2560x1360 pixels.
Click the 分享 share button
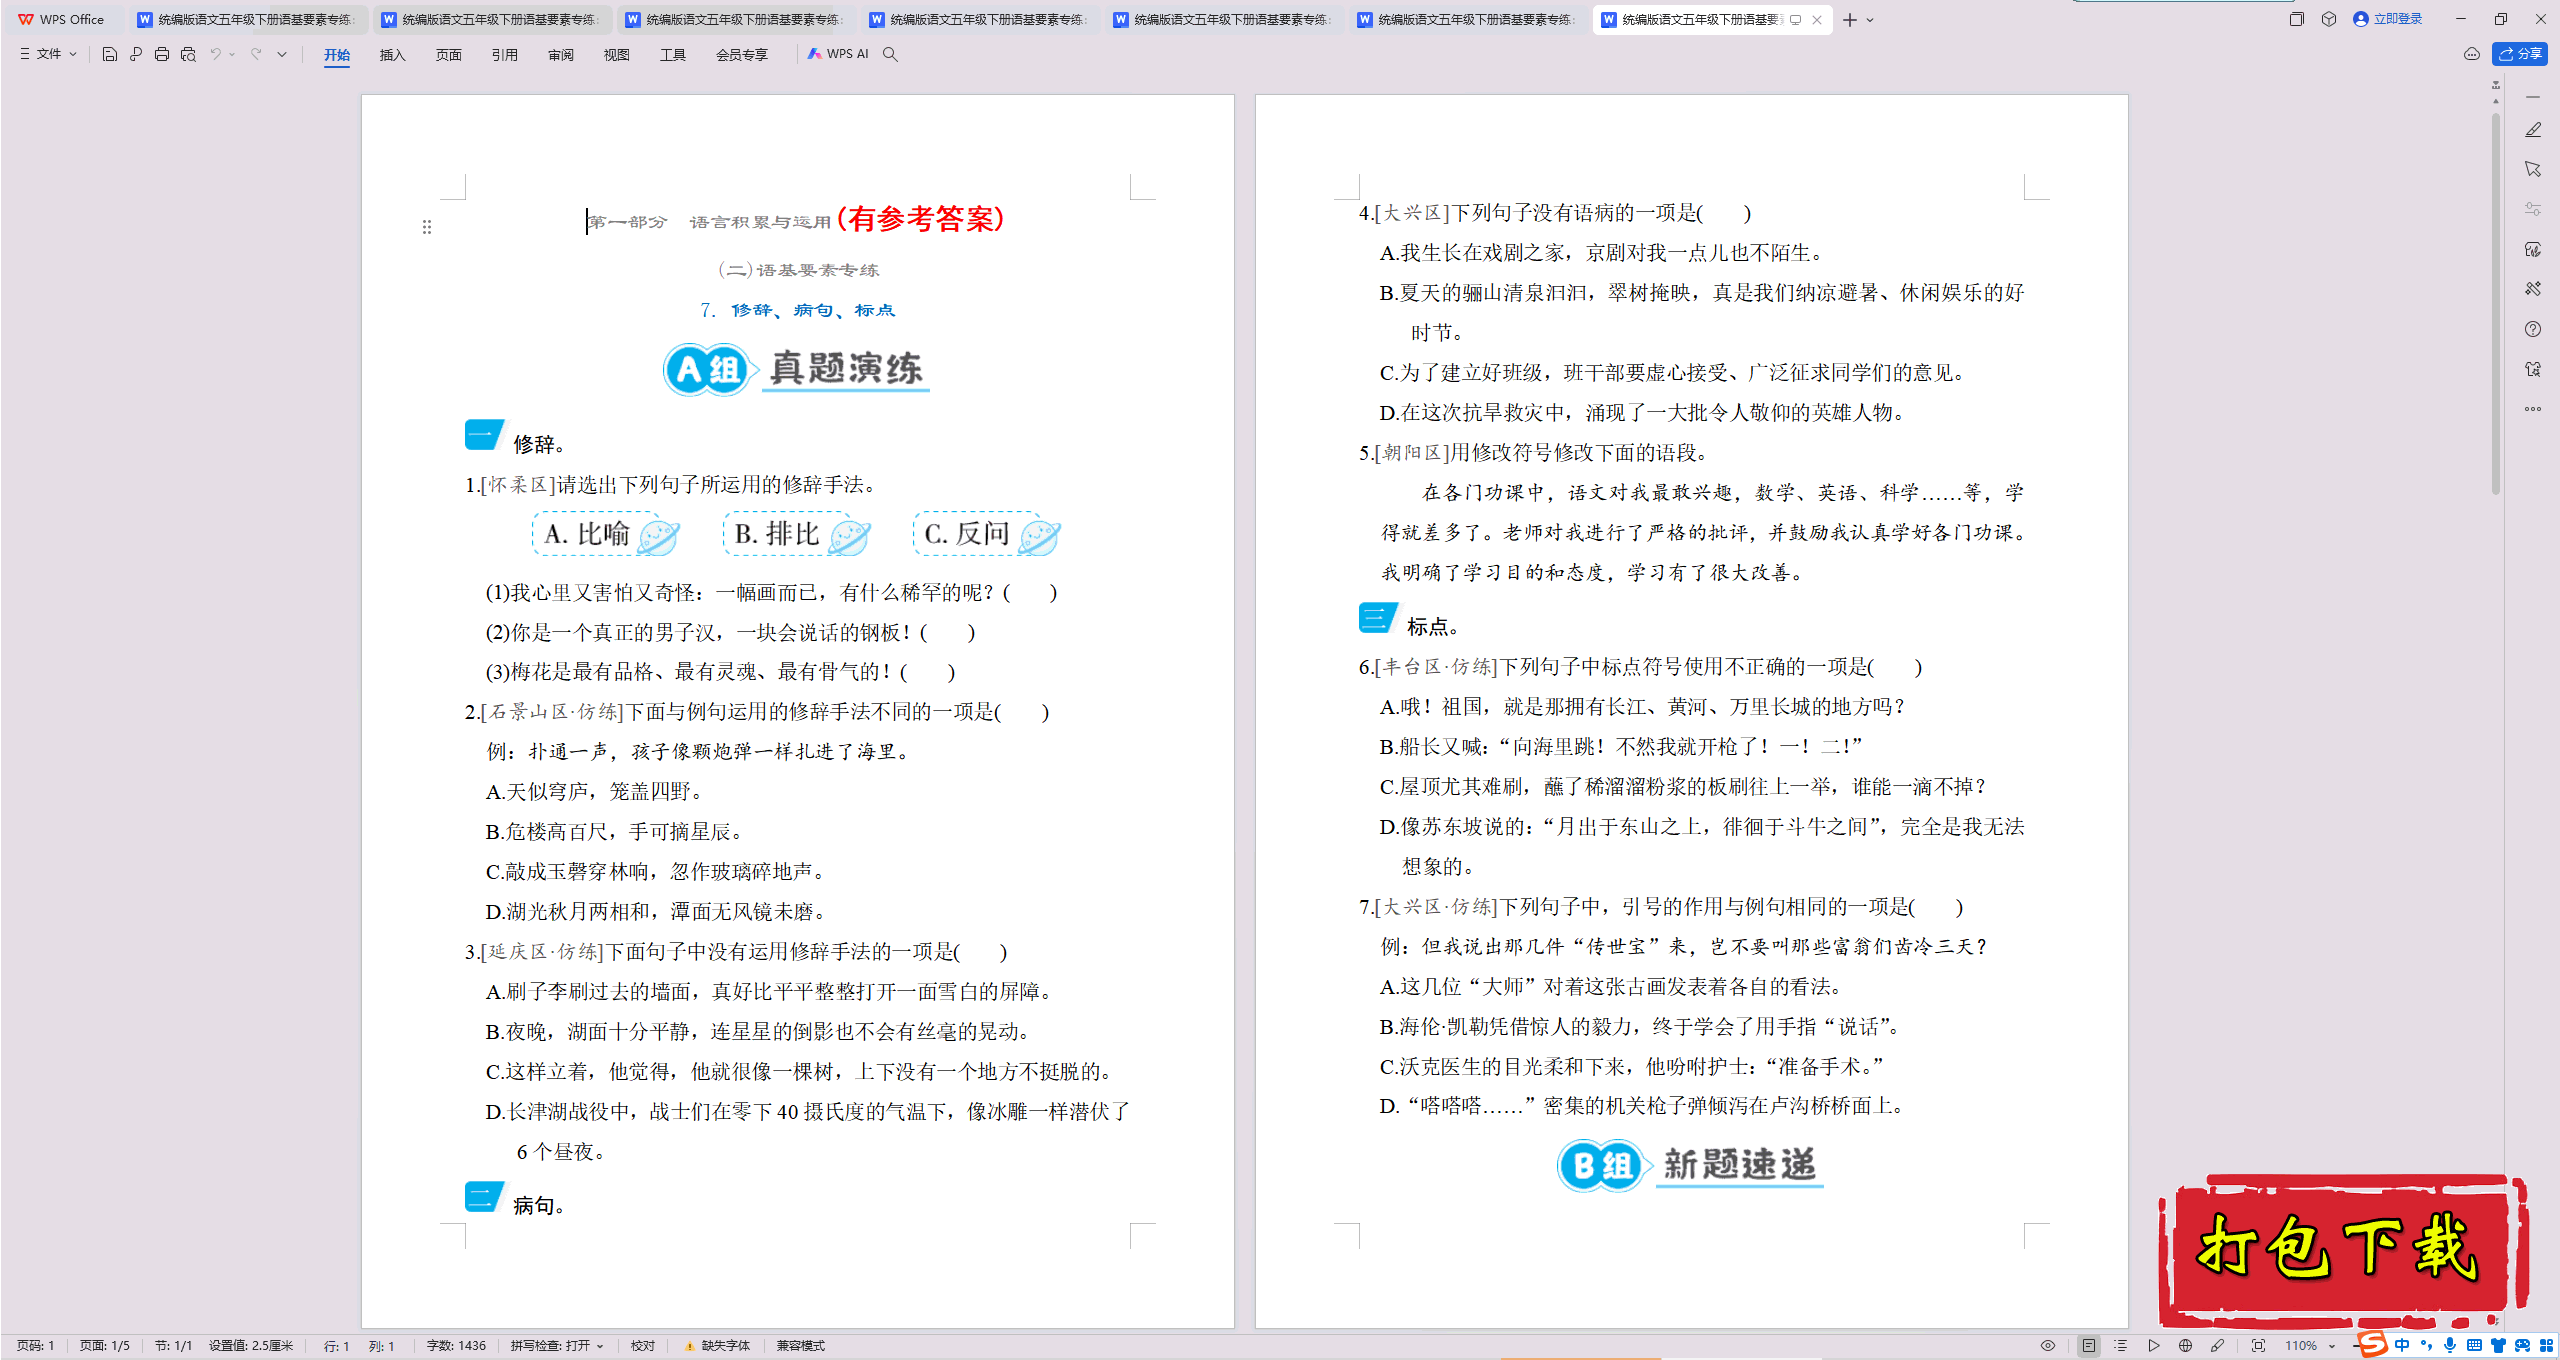coord(2520,54)
